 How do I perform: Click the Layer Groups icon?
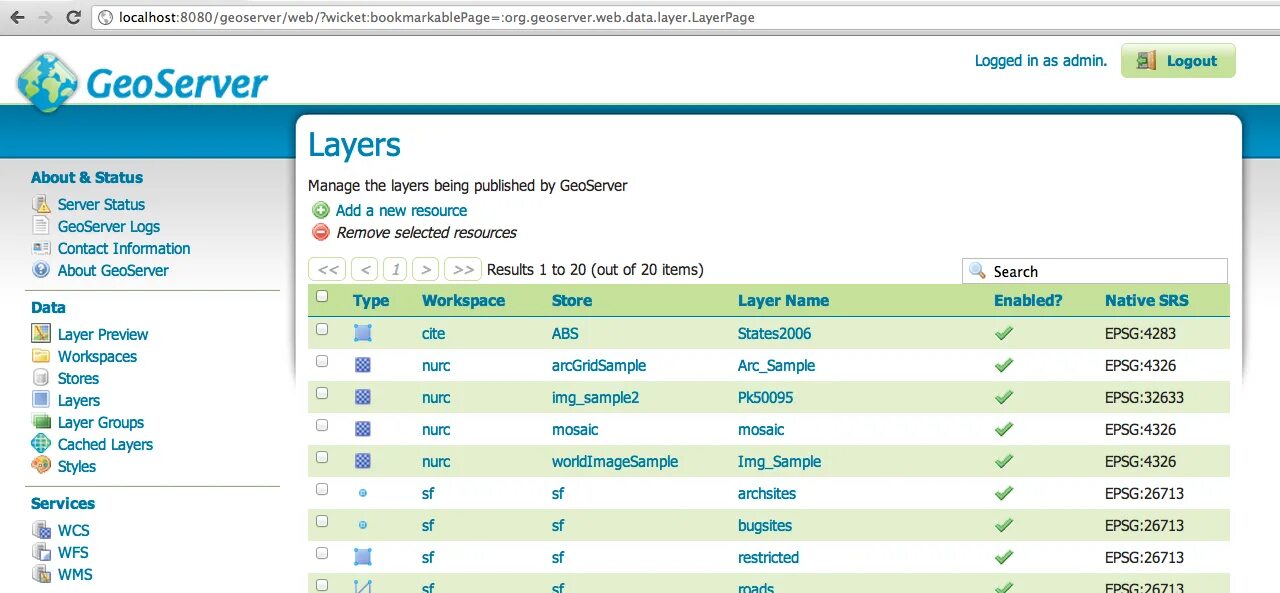(x=41, y=422)
